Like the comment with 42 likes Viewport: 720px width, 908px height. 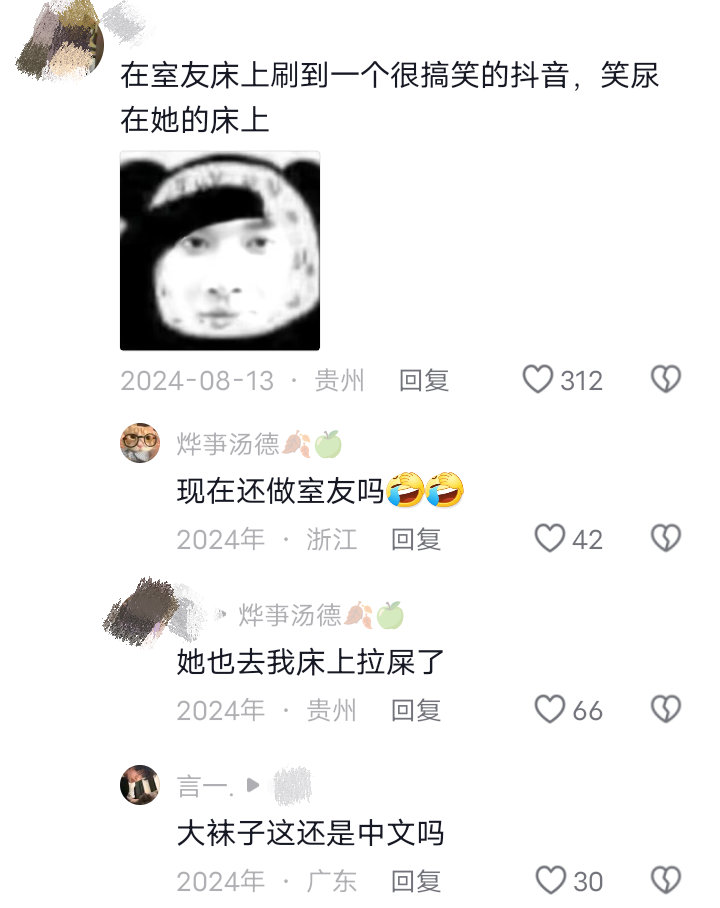(549, 538)
